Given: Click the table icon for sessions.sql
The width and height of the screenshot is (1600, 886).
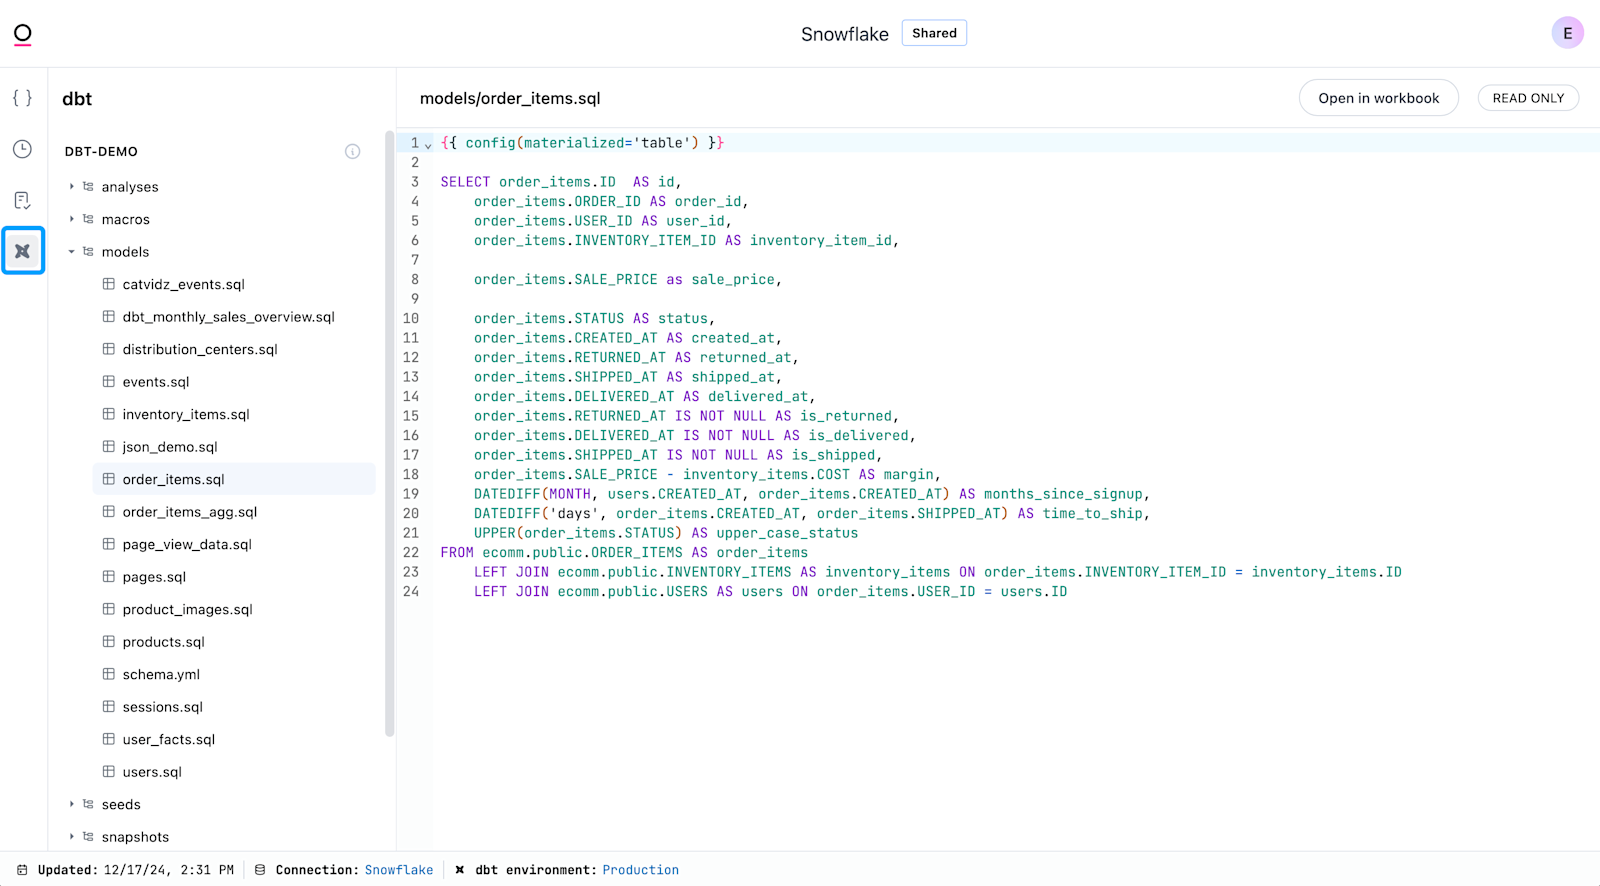Looking at the screenshot, I should (108, 707).
